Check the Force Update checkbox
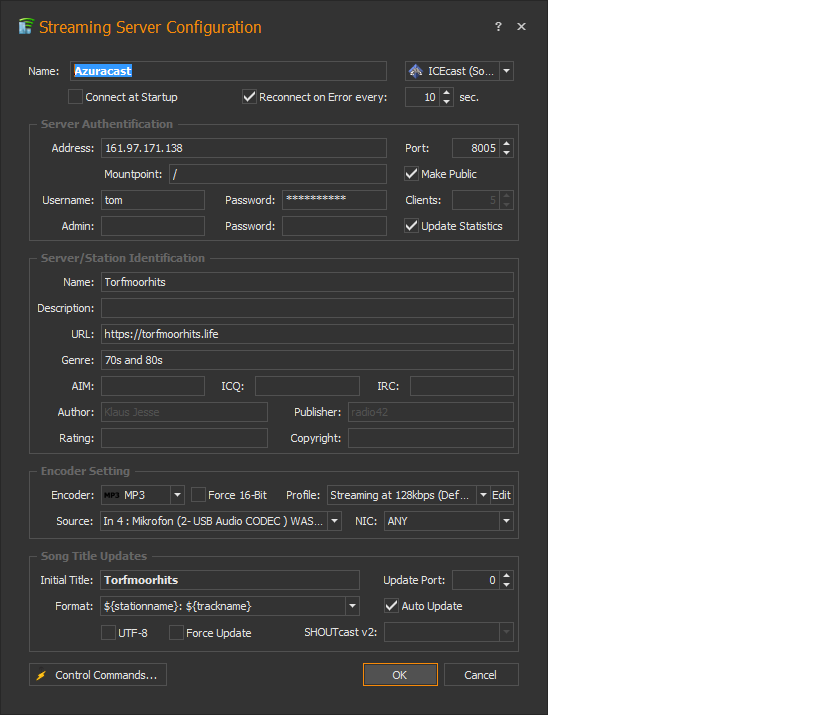 [176, 632]
